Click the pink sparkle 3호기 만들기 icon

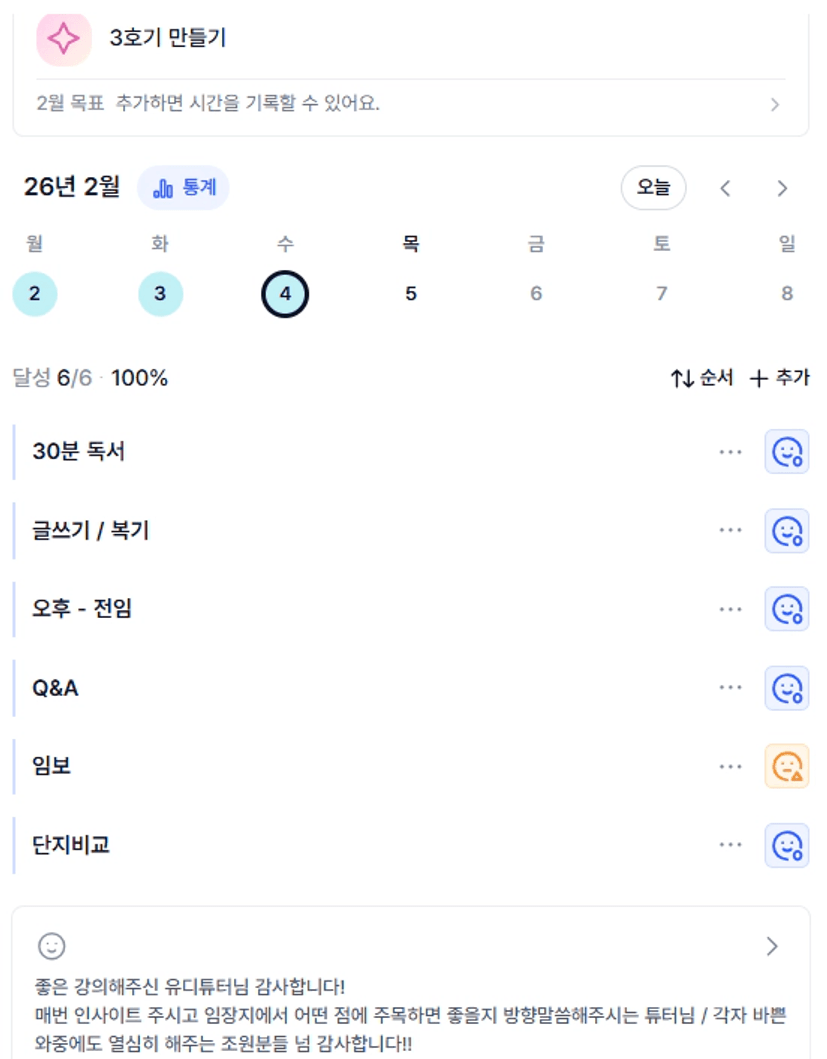pyautogui.click(x=63, y=39)
